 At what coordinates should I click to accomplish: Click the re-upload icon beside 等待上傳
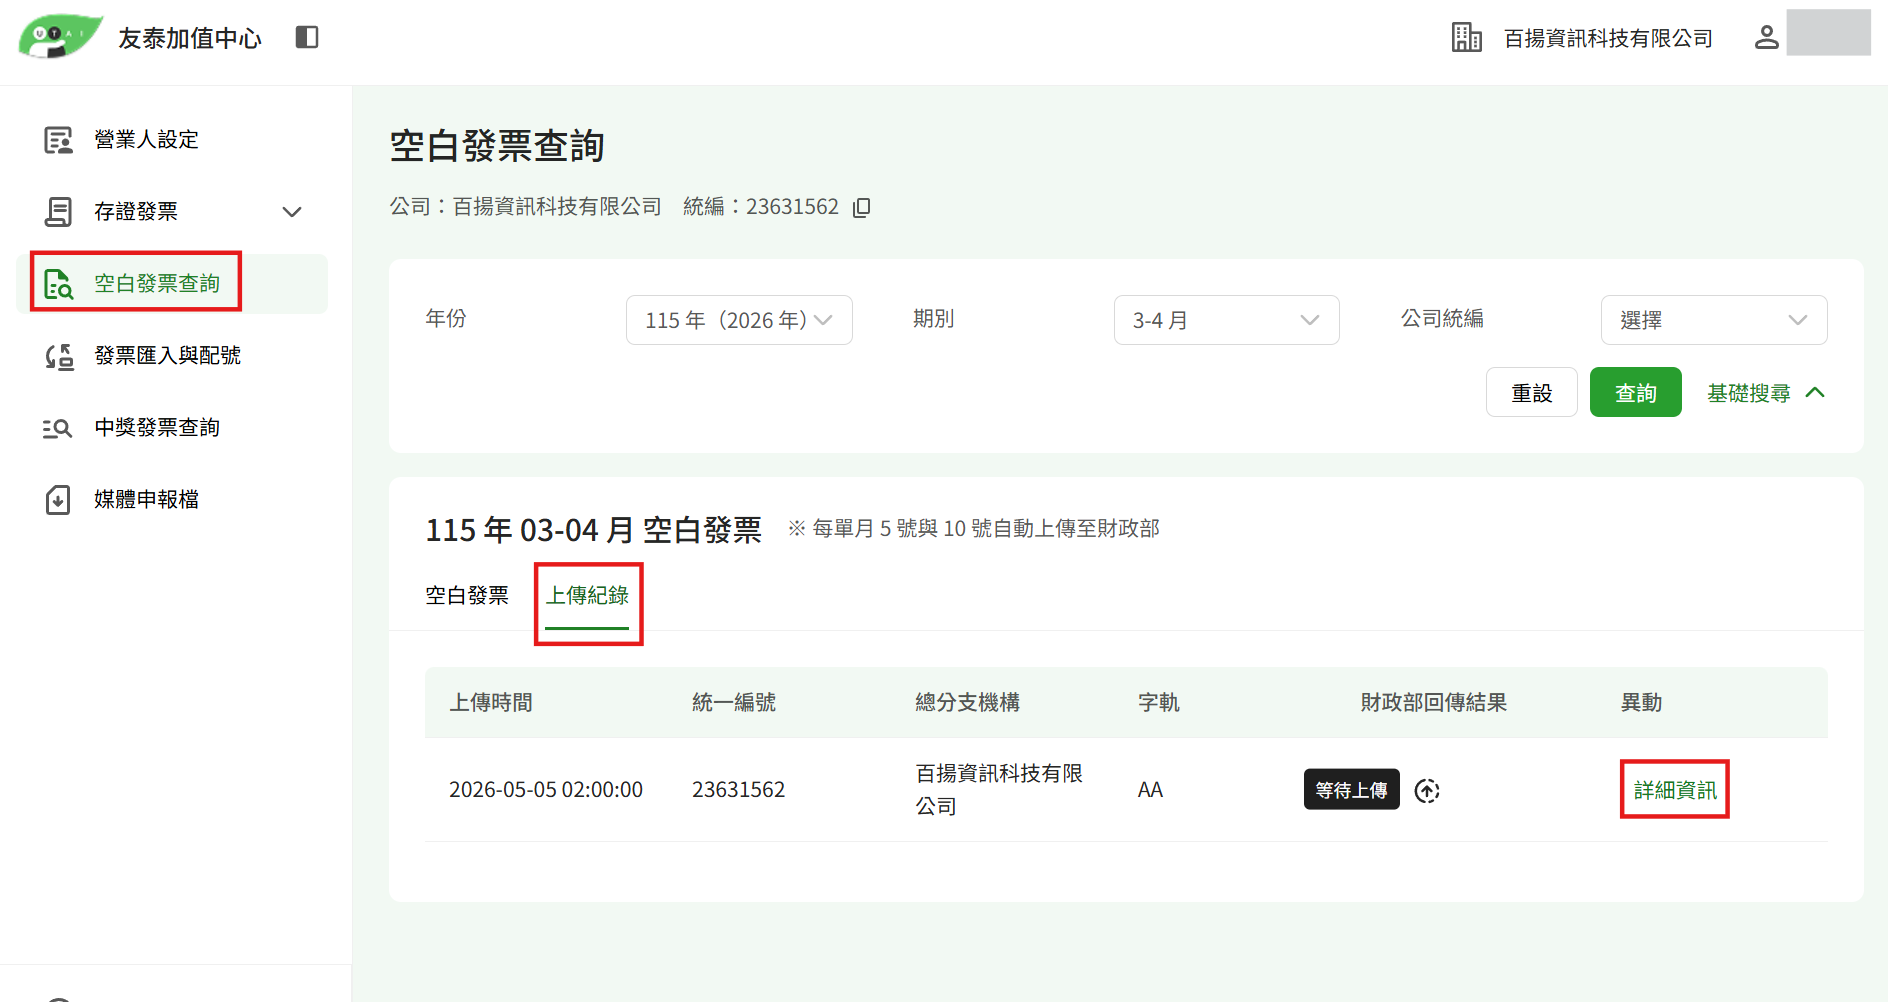pos(1427,791)
